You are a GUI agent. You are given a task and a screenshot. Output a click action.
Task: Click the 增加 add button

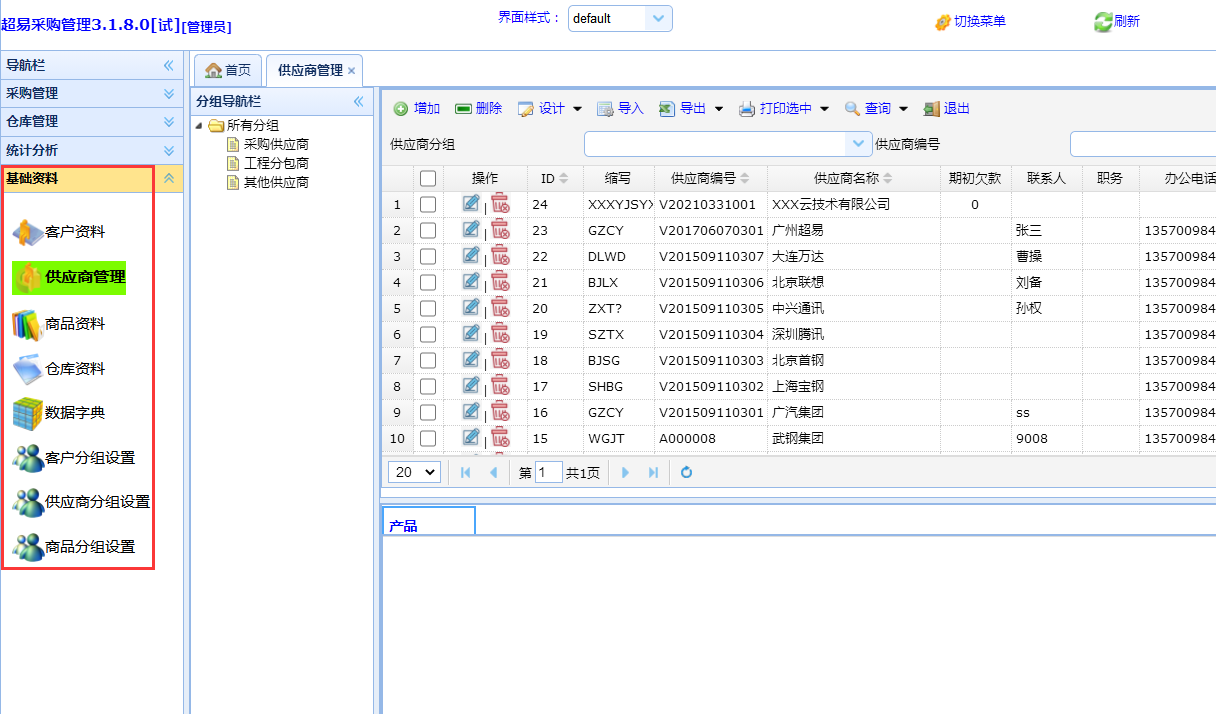(416, 108)
